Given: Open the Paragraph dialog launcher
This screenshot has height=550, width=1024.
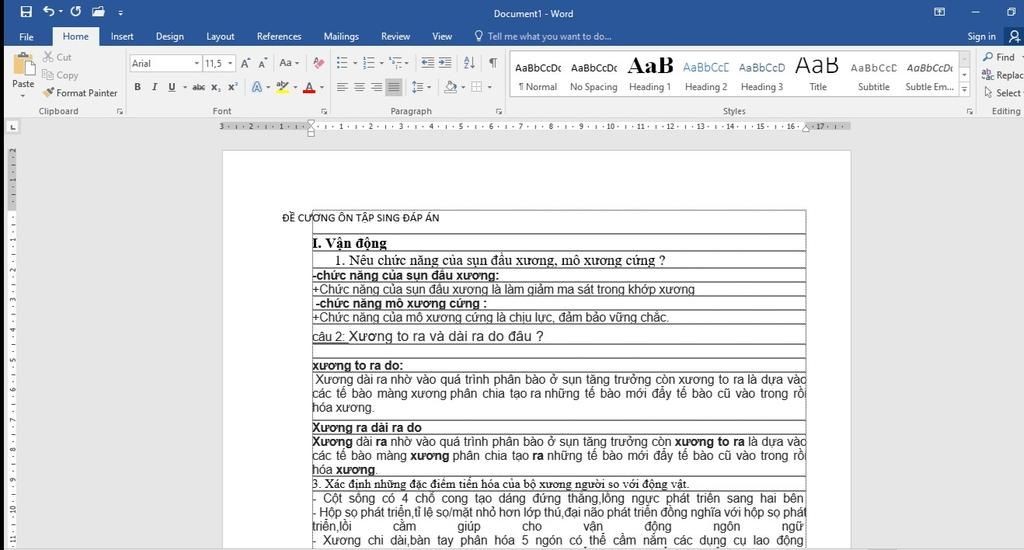Looking at the screenshot, I should (x=499, y=112).
